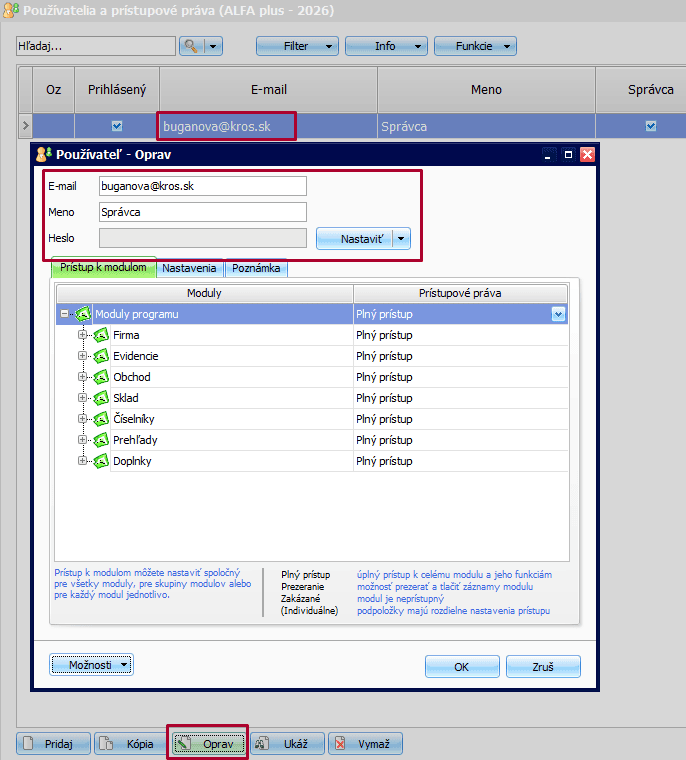The height and width of the screenshot is (760, 686).
Task: Click the Moduly column header
Action: click(205, 293)
